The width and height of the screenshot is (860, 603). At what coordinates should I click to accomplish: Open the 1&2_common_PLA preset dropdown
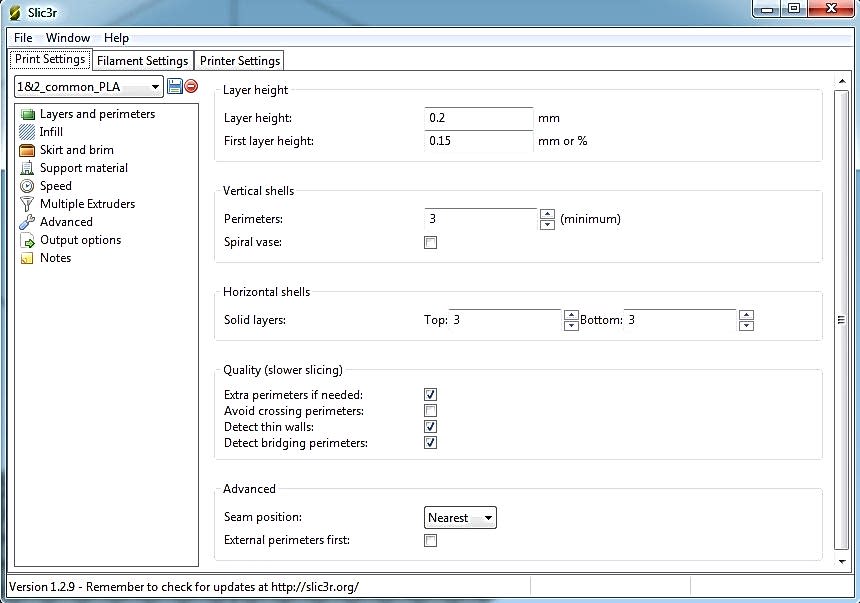[x=88, y=87]
